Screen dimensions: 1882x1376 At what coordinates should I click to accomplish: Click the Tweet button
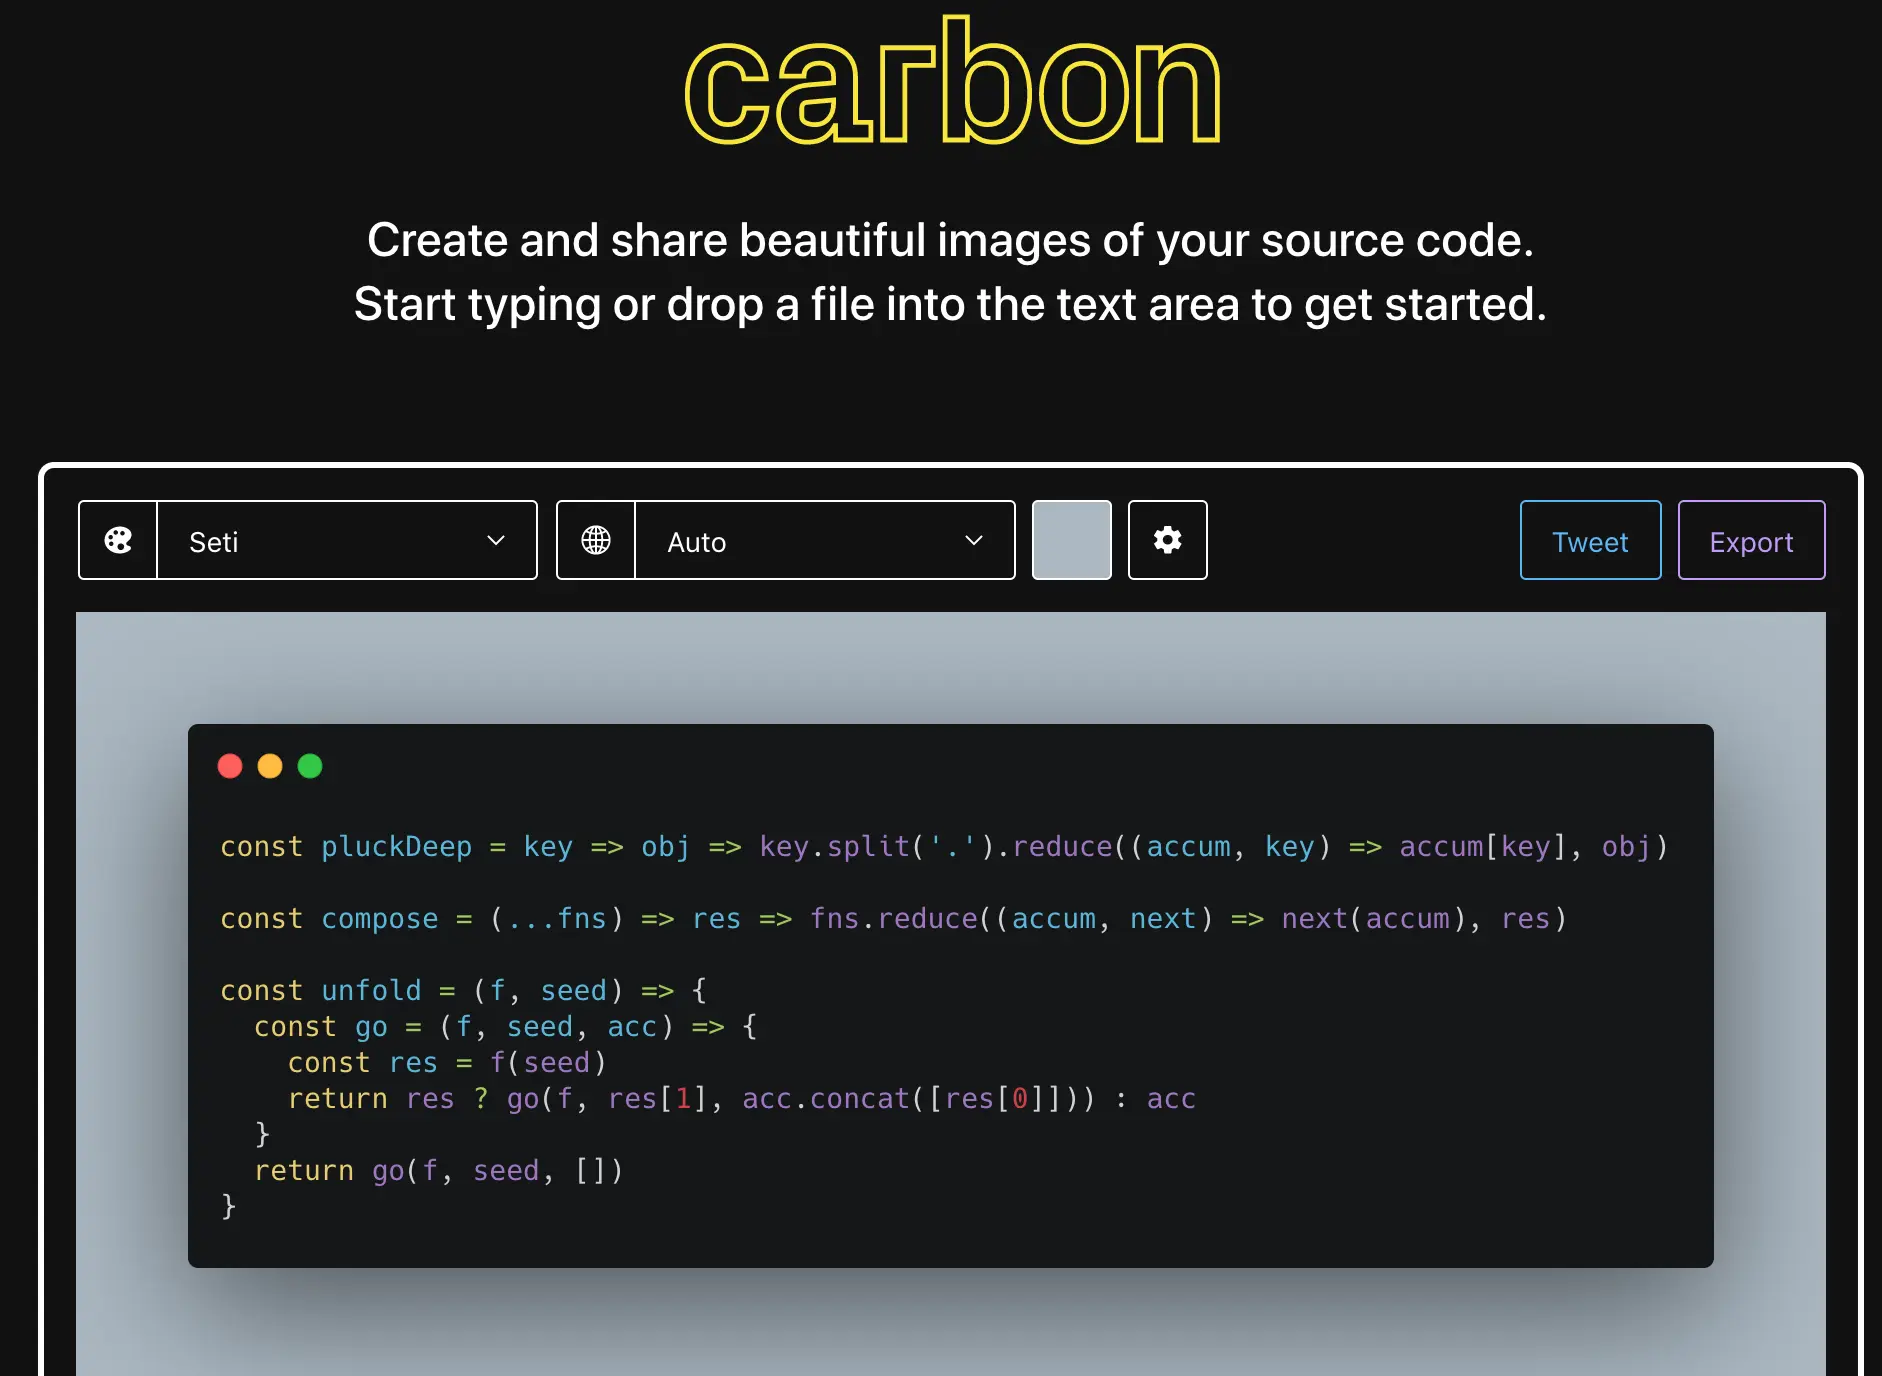coord(1590,540)
